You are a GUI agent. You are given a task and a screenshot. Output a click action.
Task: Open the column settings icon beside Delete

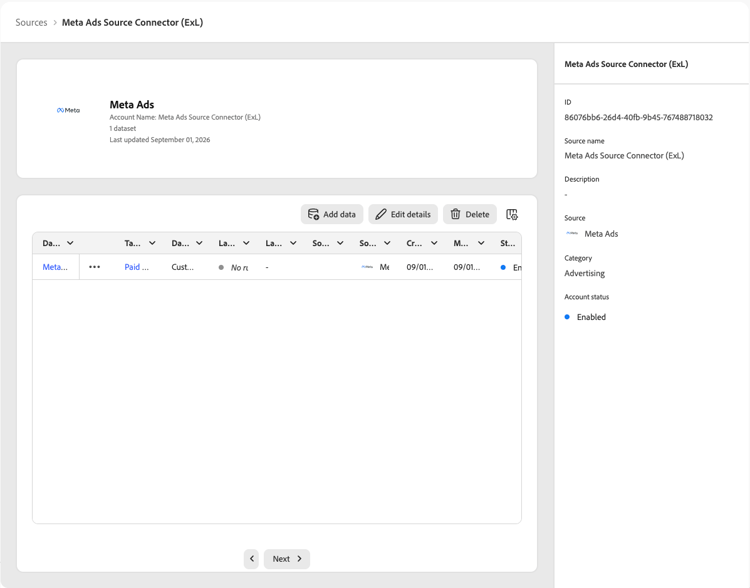(x=512, y=214)
